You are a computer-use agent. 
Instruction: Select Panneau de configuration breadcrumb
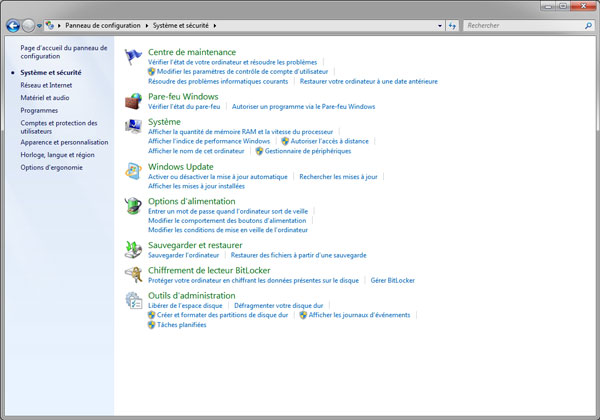coord(103,26)
